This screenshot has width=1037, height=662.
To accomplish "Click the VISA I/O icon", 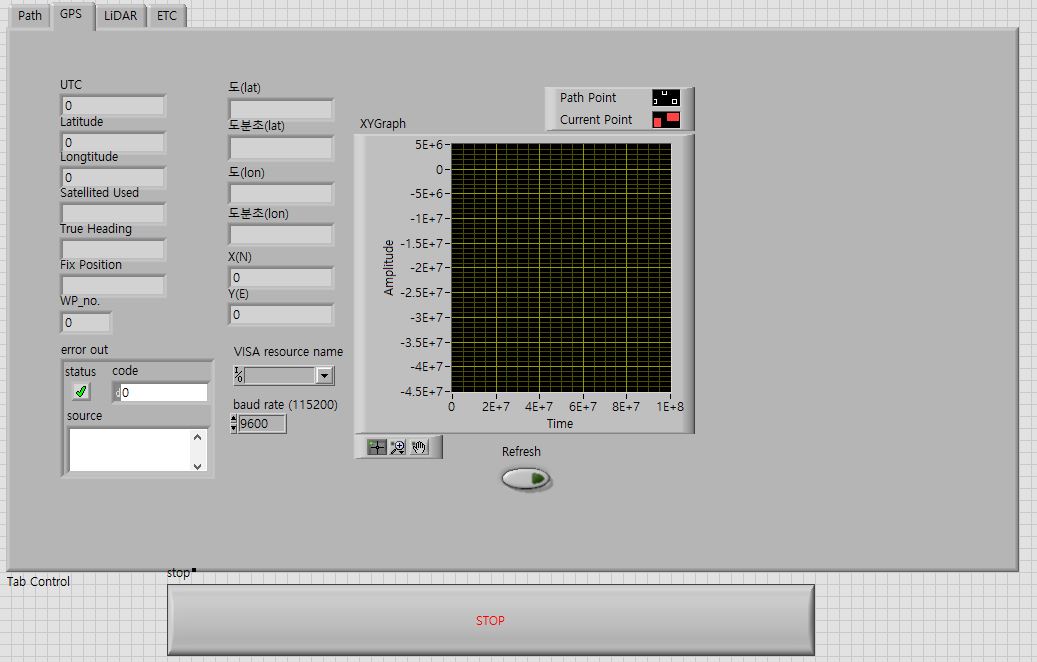I will point(239,376).
